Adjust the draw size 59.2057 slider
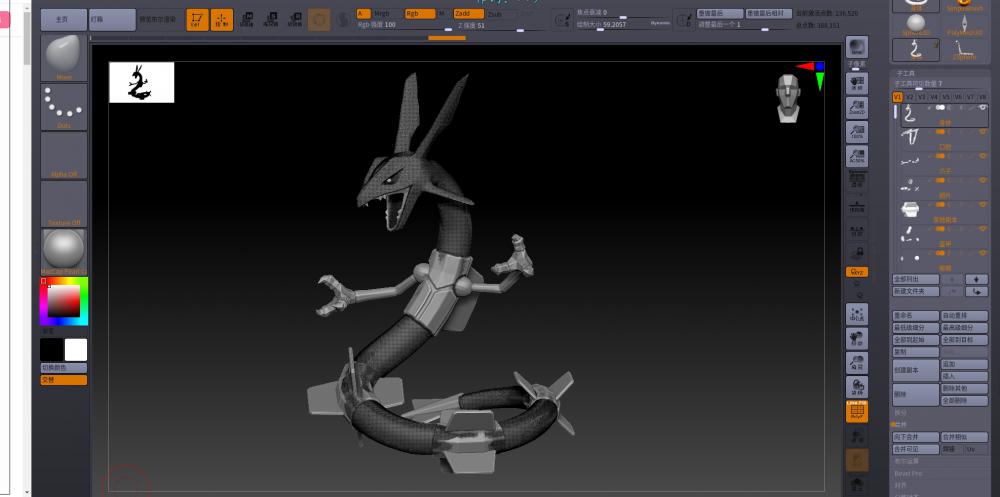 (623, 25)
